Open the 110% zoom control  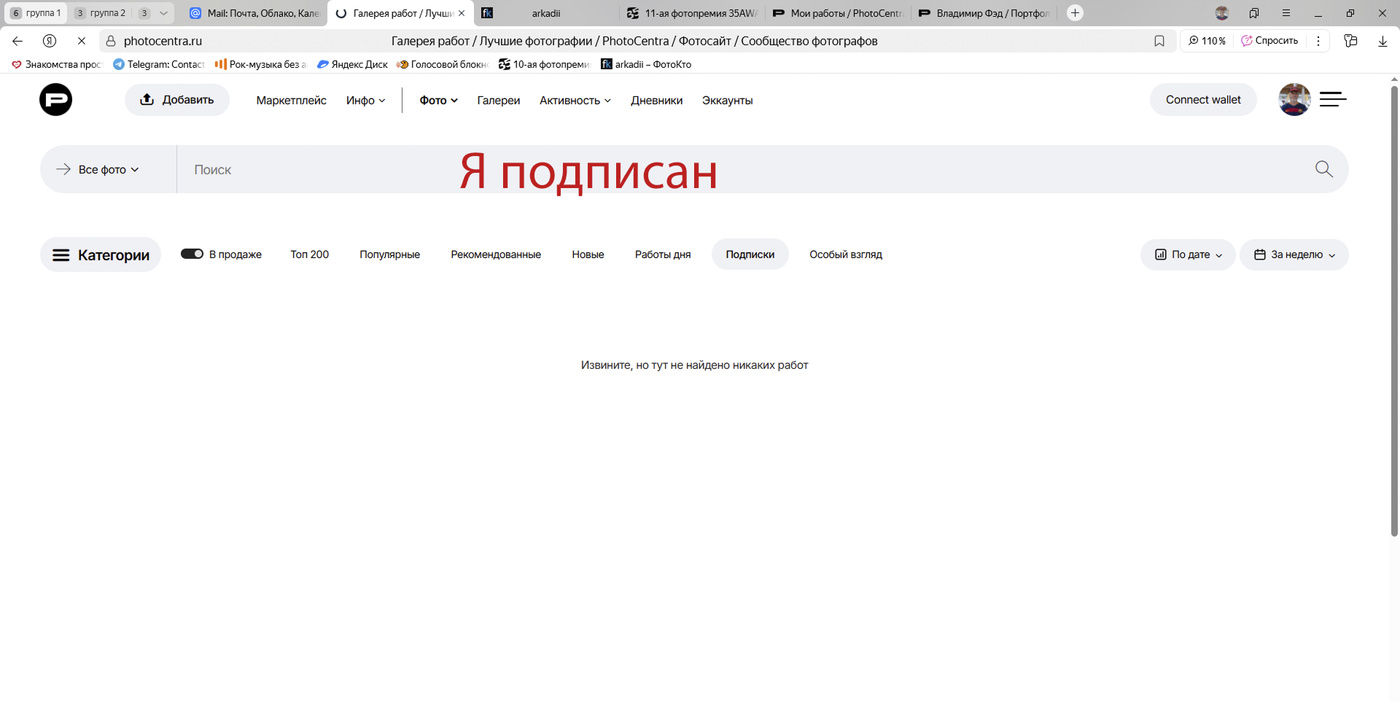(x=1207, y=40)
